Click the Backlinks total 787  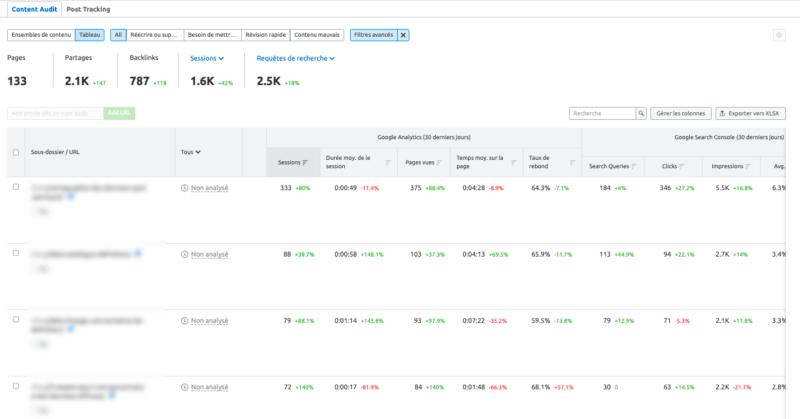(x=139, y=81)
